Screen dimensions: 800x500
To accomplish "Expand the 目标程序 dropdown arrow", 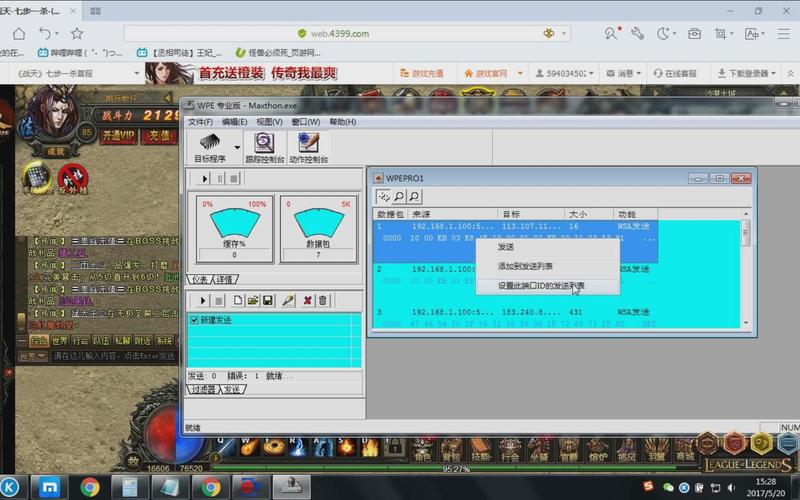I will 237,147.
